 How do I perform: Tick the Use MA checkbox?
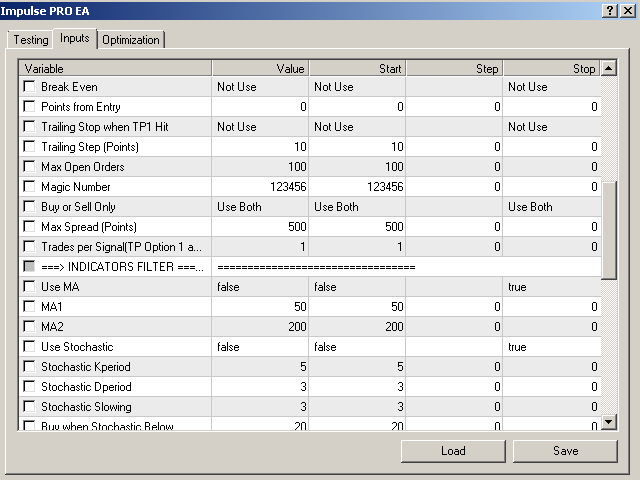(x=29, y=287)
